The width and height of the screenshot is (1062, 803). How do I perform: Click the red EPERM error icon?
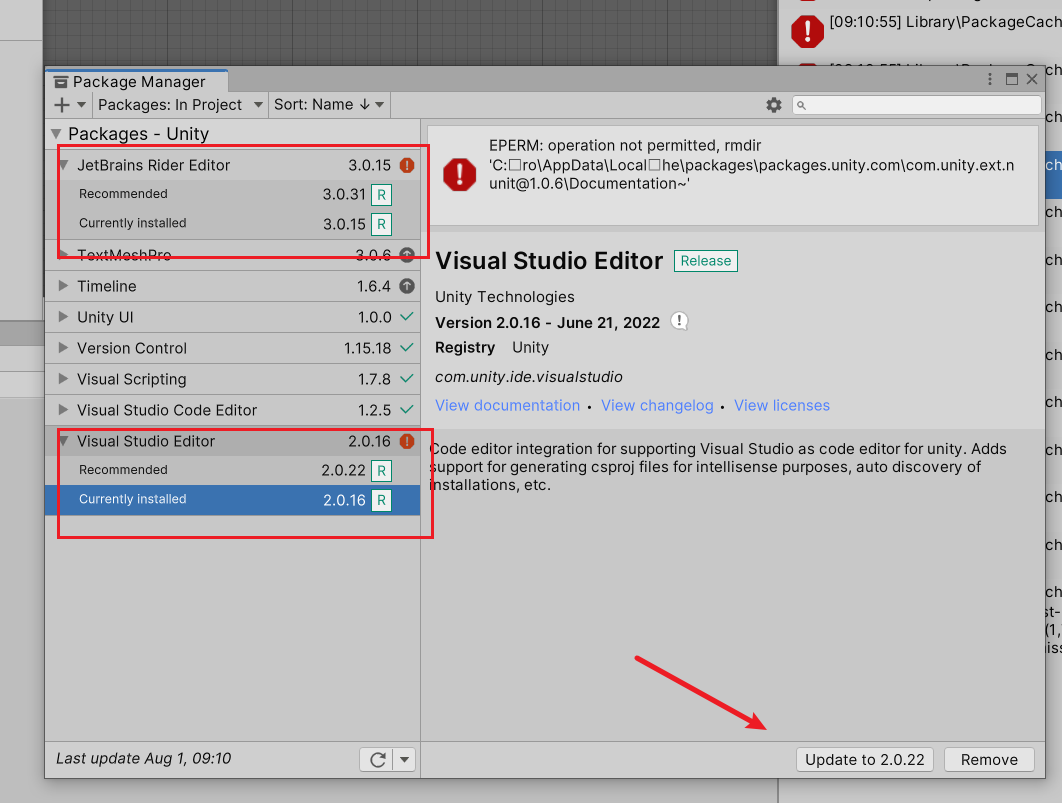click(460, 175)
